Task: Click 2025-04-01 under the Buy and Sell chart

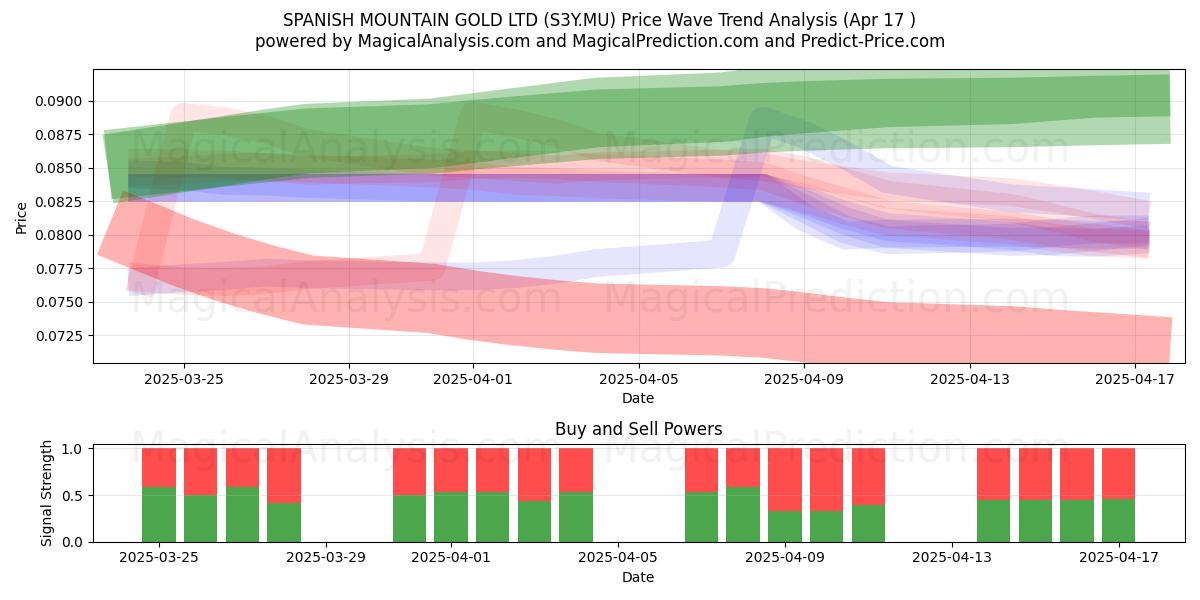Action: coord(451,558)
